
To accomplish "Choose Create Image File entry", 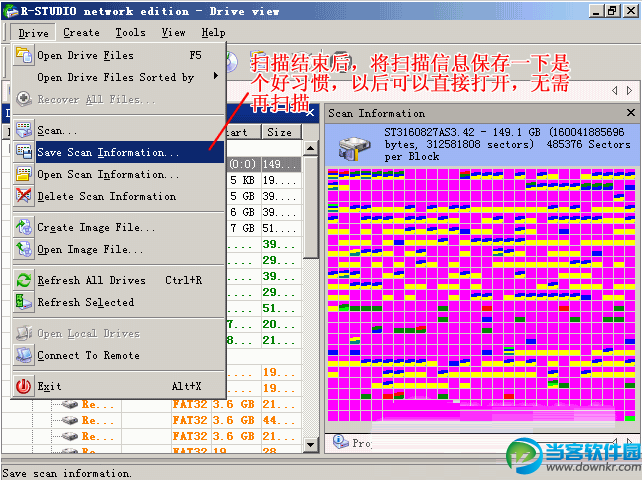I will pyautogui.click(x=119, y=227).
